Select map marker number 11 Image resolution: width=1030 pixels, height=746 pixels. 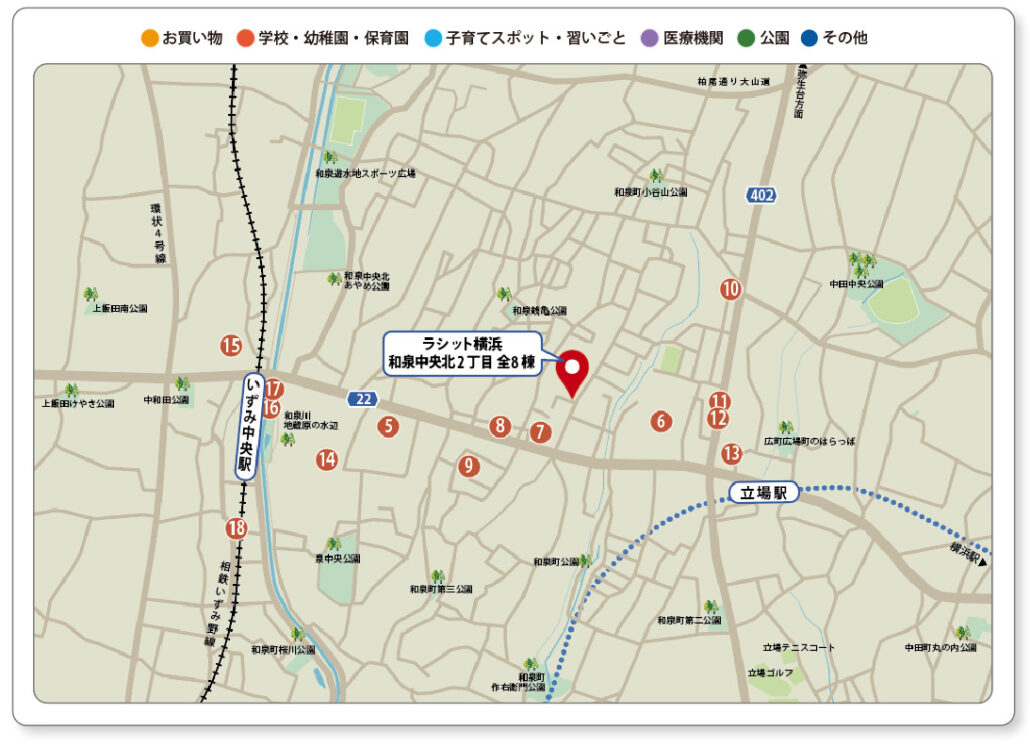click(719, 401)
